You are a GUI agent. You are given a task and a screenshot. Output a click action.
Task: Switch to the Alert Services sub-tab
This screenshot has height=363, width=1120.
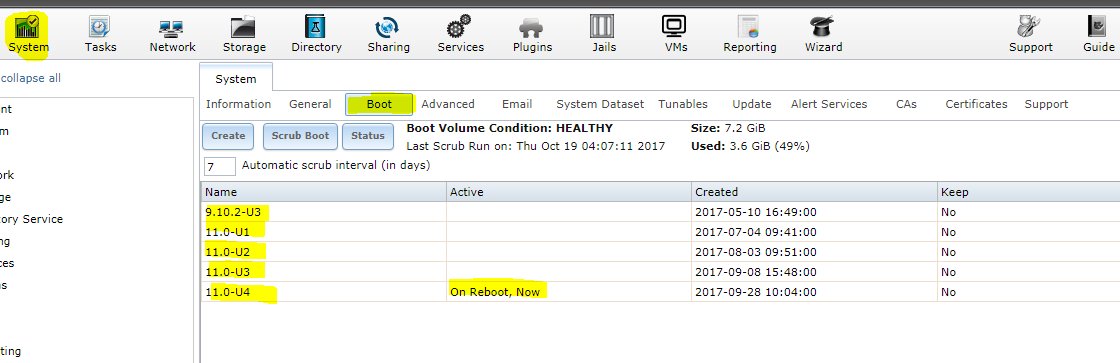pyautogui.click(x=829, y=104)
